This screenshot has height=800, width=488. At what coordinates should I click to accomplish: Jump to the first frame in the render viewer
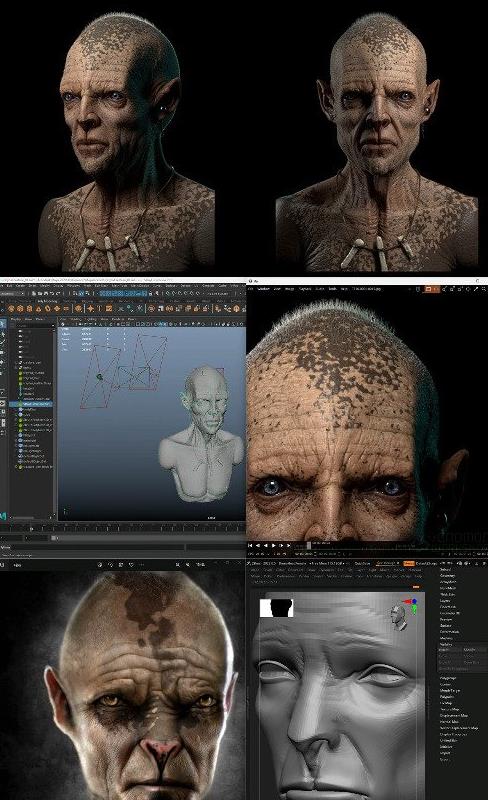pyautogui.click(x=250, y=545)
